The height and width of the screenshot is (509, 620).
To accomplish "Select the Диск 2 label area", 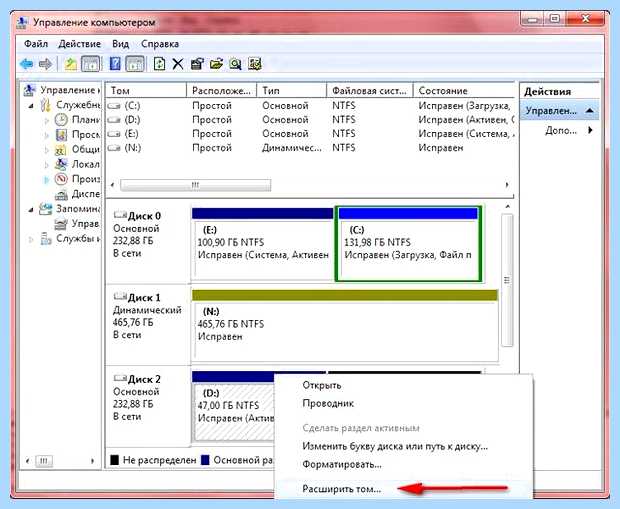I will click(x=148, y=406).
